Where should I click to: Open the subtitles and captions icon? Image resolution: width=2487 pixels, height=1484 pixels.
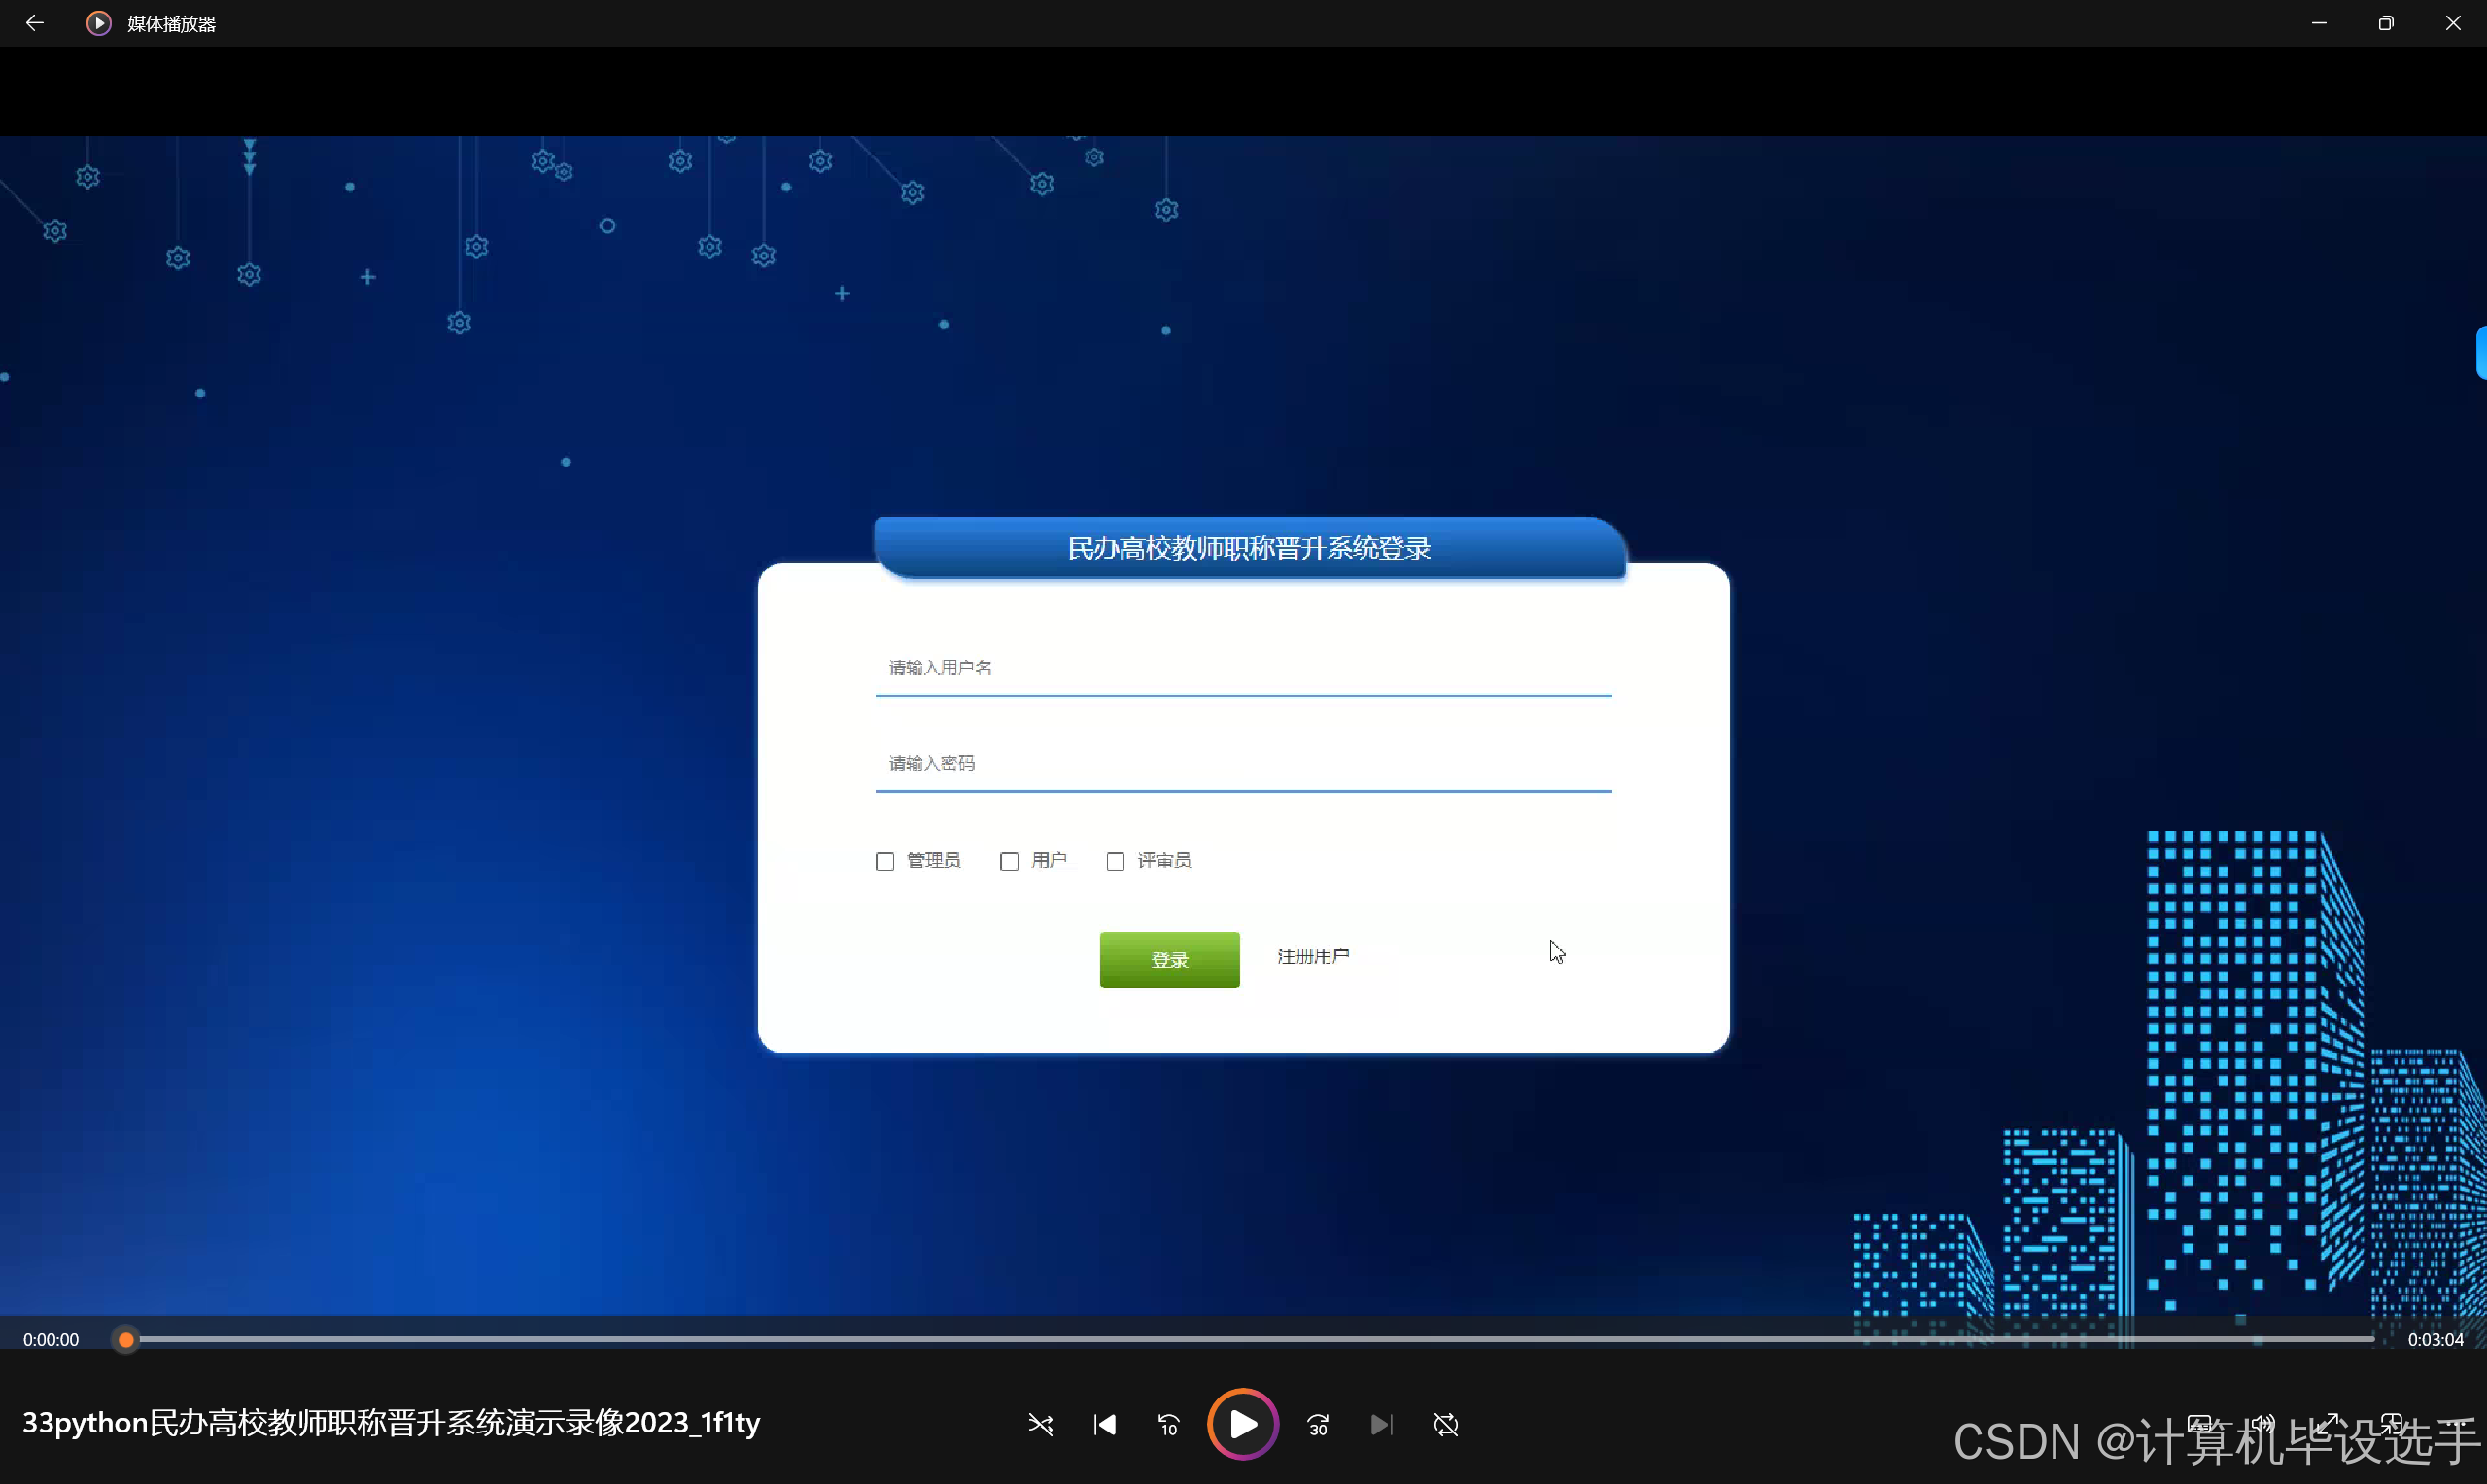[x=2199, y=1423]
